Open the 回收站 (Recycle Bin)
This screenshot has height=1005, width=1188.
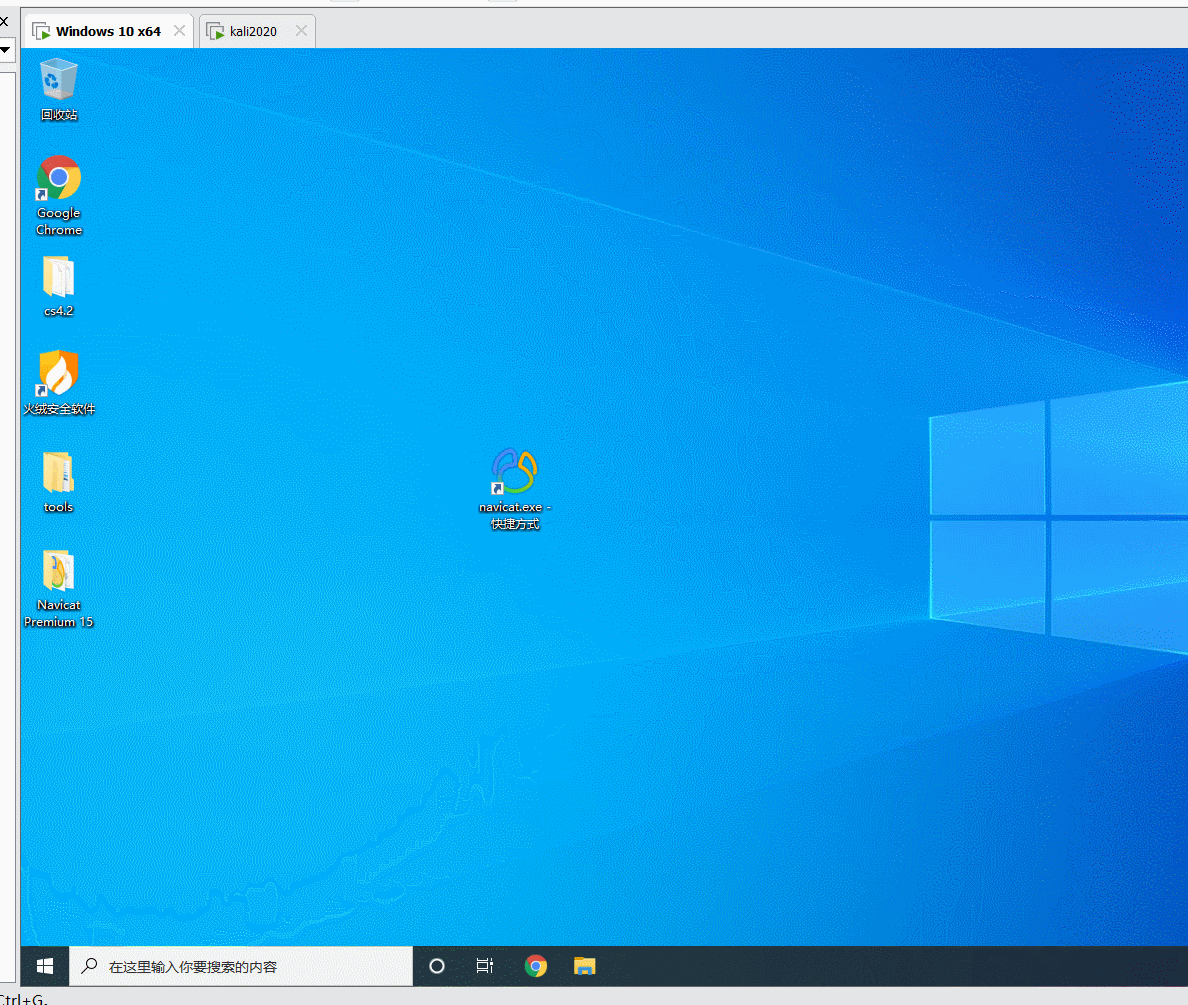tap(58, 78)
